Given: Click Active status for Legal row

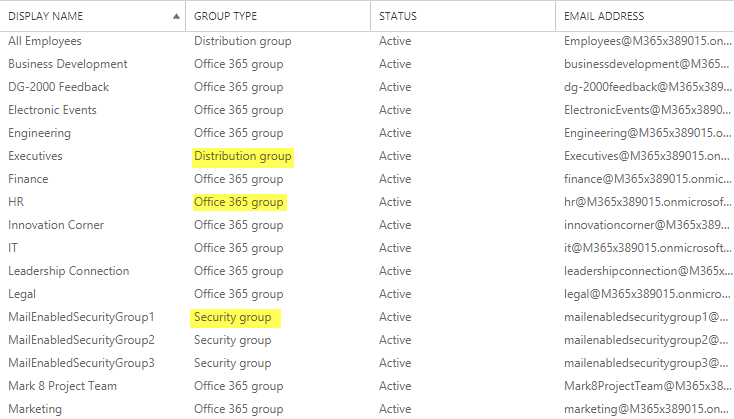Looking at the screenshot, I should pyautogui.click(x=395, y=294).
